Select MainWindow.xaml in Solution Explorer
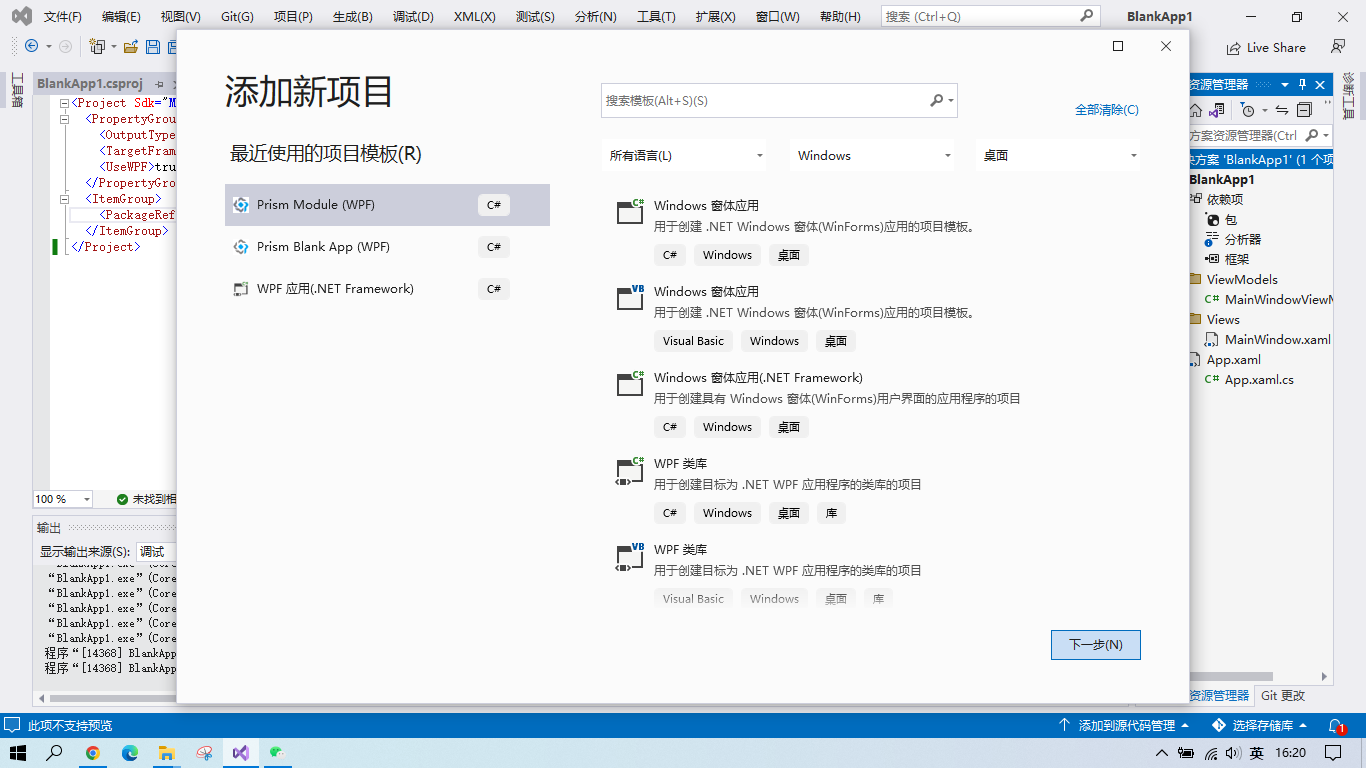The height and width of the screenshot is (768, 1366). point(1277,339)
